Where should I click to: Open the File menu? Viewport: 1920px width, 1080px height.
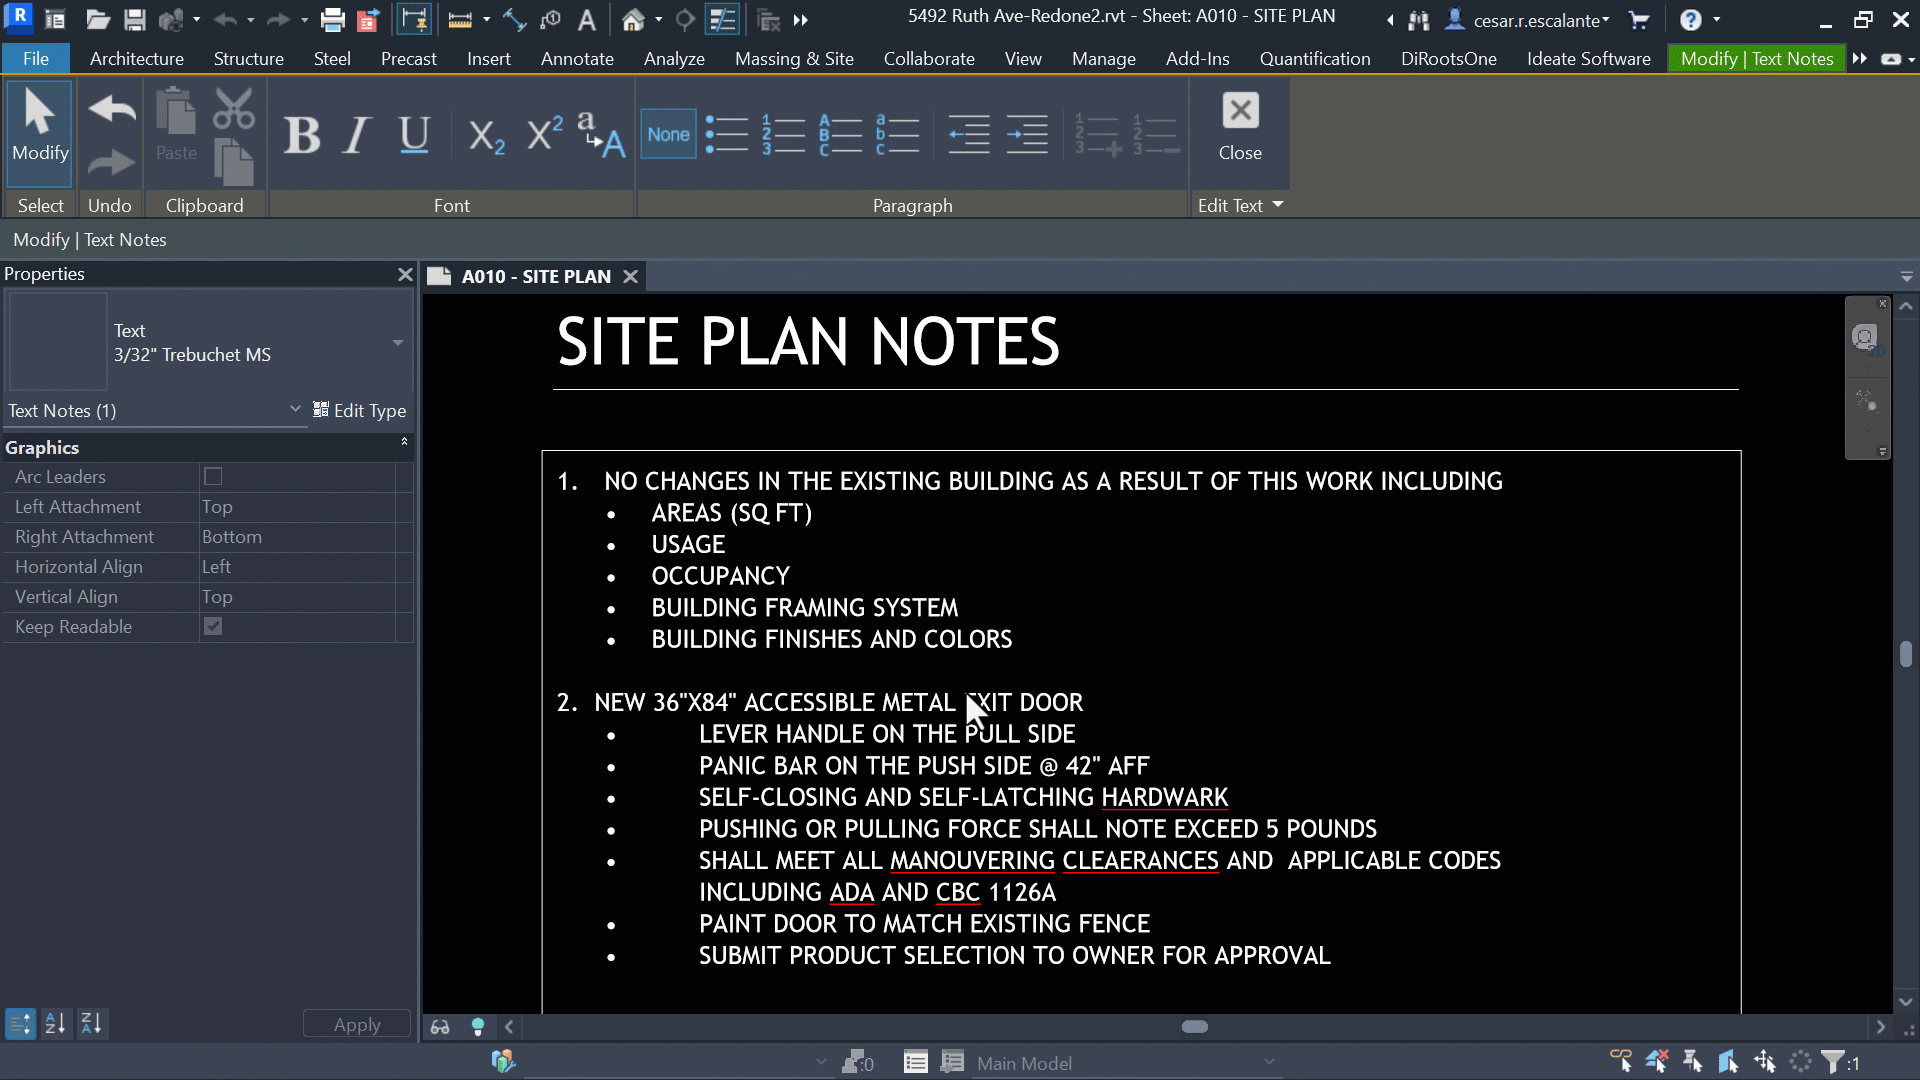click(36, 59)
